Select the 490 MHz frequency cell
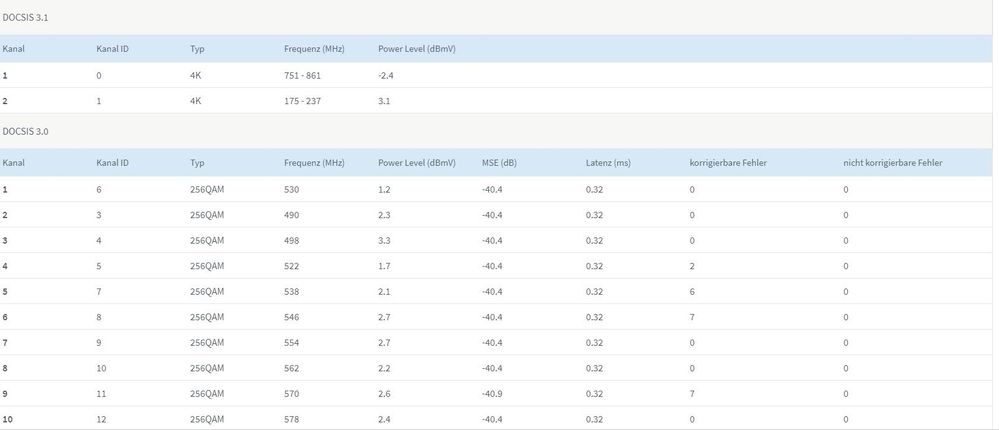The width and height of the screenshot is (999, 430). point(291,214)
